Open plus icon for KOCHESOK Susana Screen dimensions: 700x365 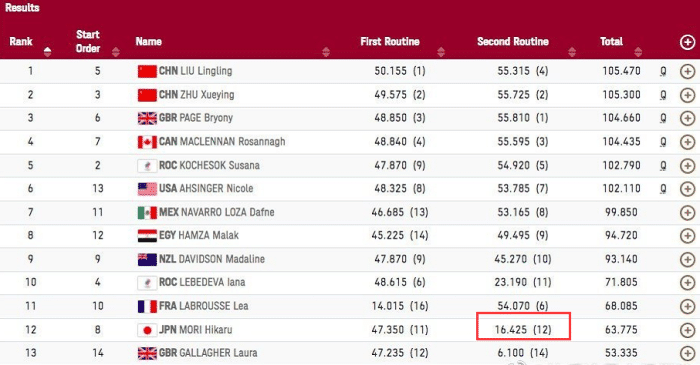[687, 166]
